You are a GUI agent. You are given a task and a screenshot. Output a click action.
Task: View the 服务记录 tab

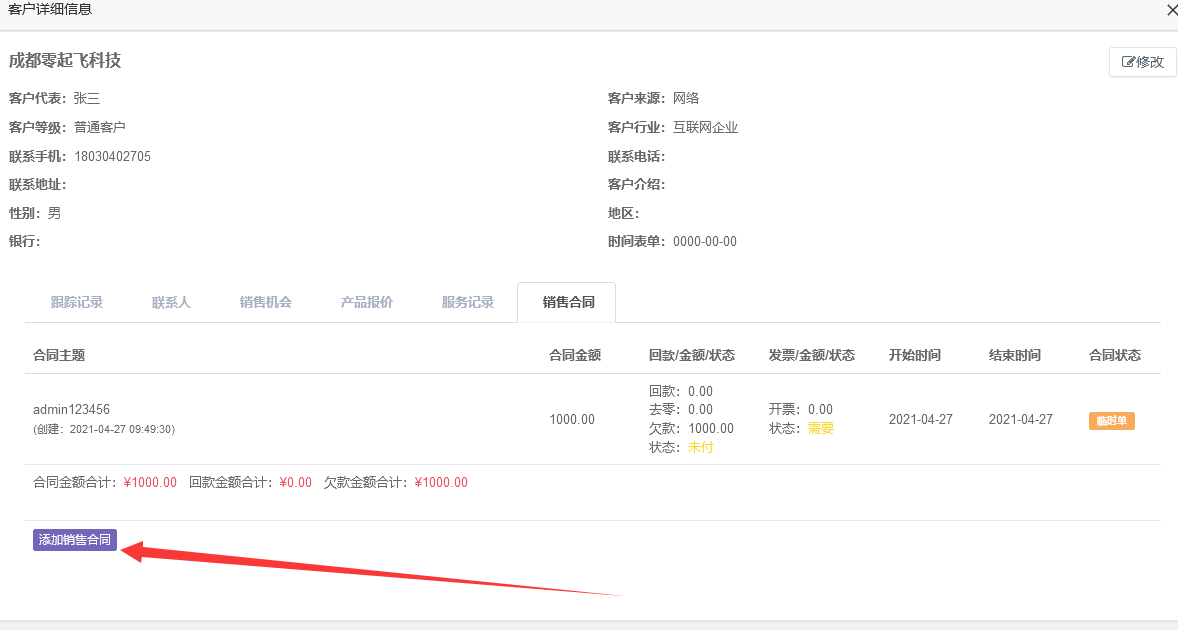(x=468, y=302)
